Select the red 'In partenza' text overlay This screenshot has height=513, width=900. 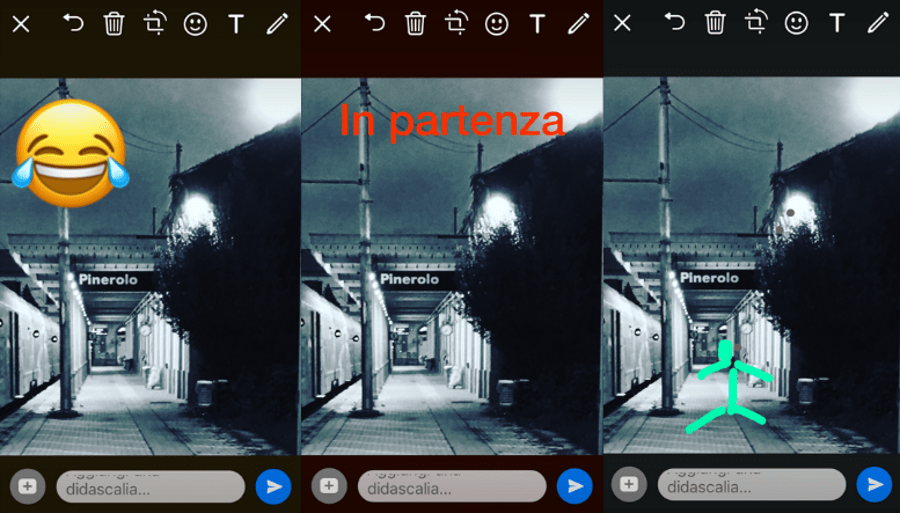[x=452, y=121]
